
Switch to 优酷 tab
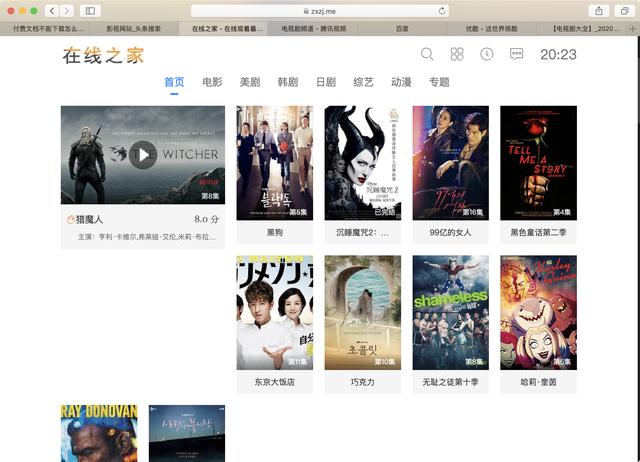click(x=492, y=29)
